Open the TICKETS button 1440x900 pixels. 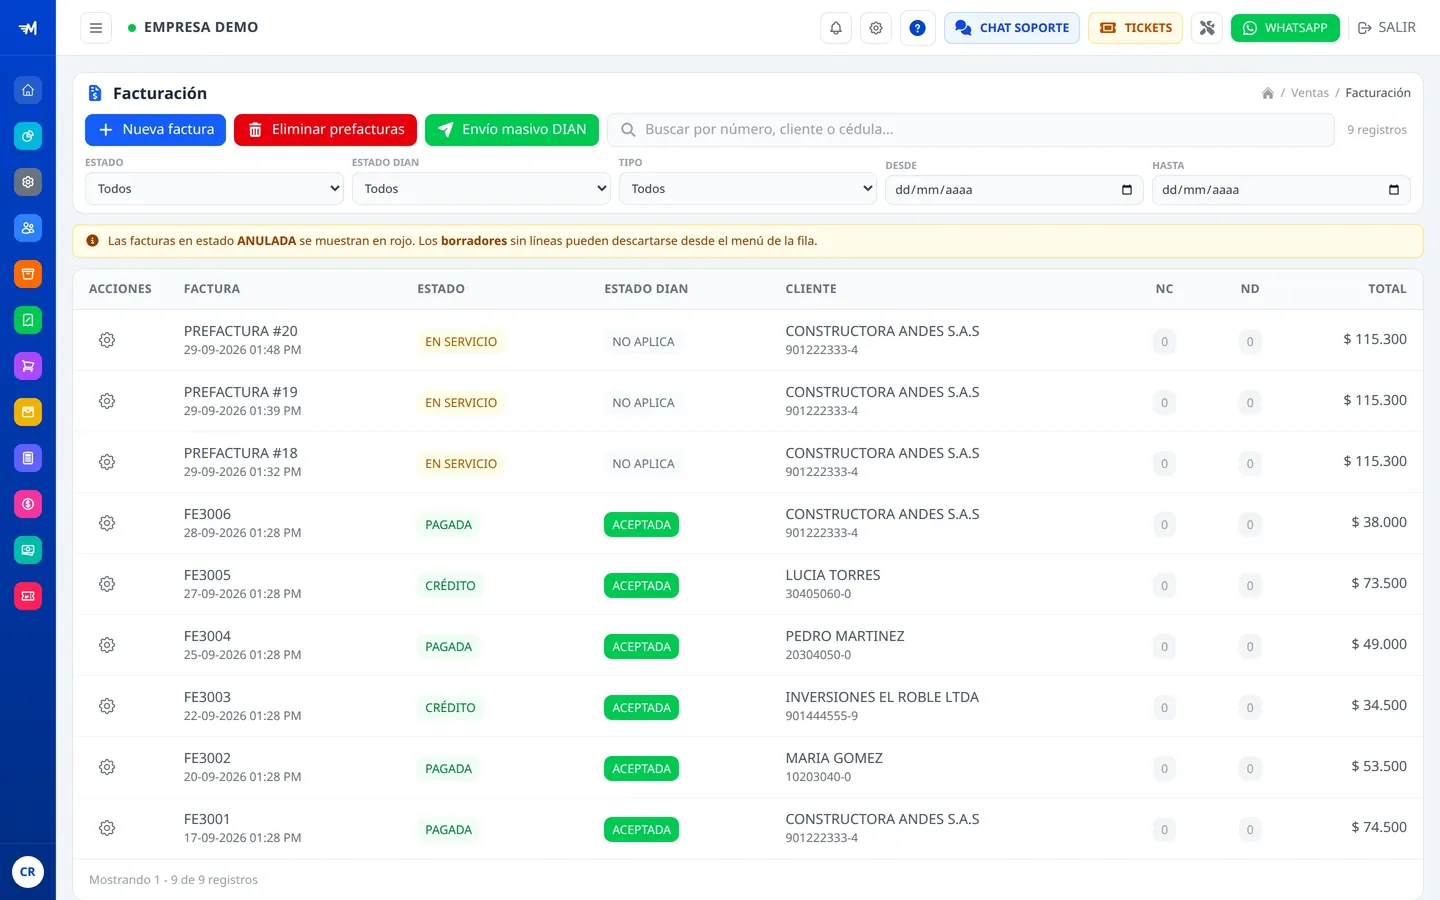pos(1136,28)
